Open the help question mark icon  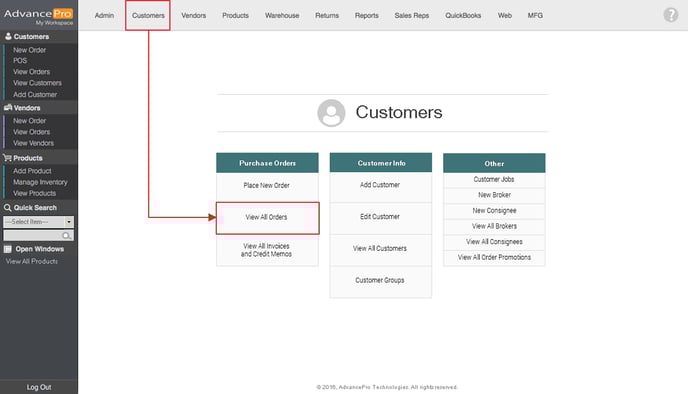[x=670, y=15]
